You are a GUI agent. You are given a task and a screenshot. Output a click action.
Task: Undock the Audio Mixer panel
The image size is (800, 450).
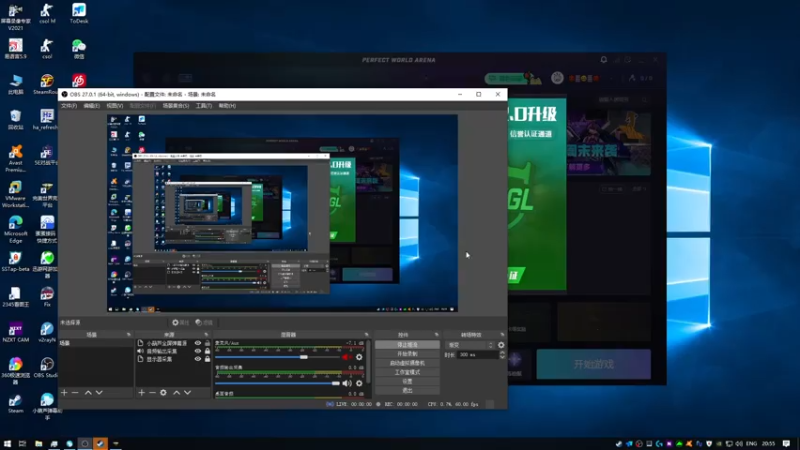coord(366,335)
